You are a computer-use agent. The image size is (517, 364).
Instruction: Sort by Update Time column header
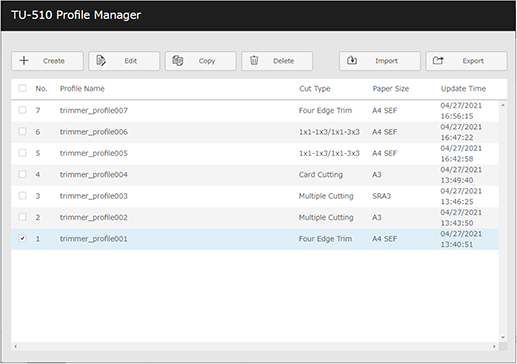coord(463,89)
